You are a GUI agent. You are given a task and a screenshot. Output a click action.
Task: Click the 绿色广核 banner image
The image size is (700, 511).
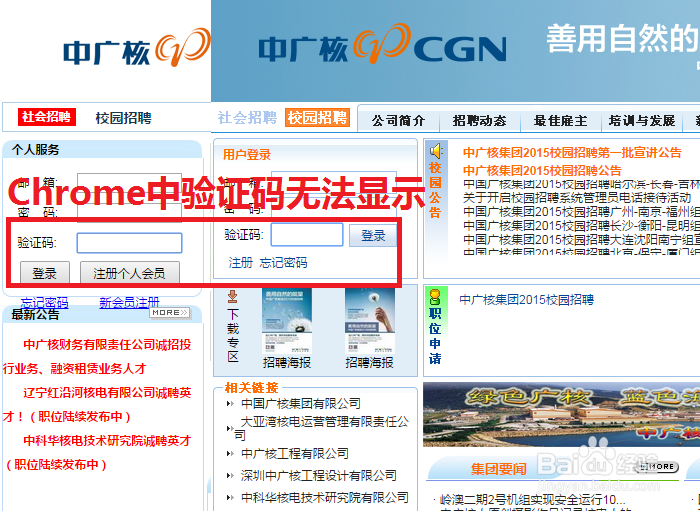[x=561, y=414]
